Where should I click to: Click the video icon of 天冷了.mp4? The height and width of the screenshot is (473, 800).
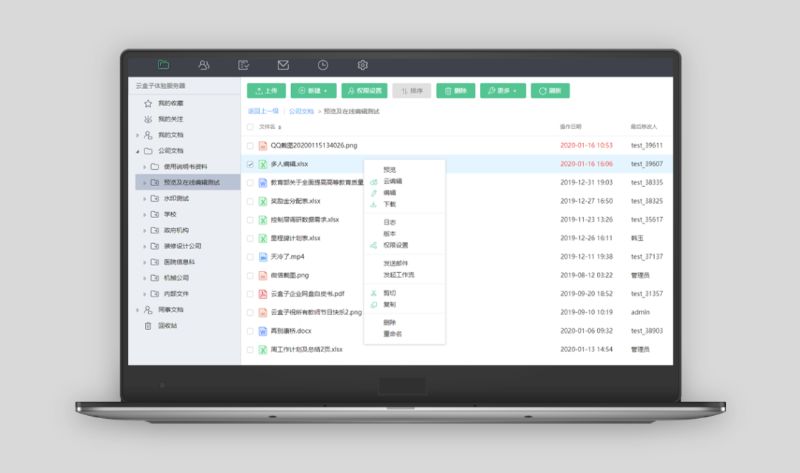click(263, 257)
